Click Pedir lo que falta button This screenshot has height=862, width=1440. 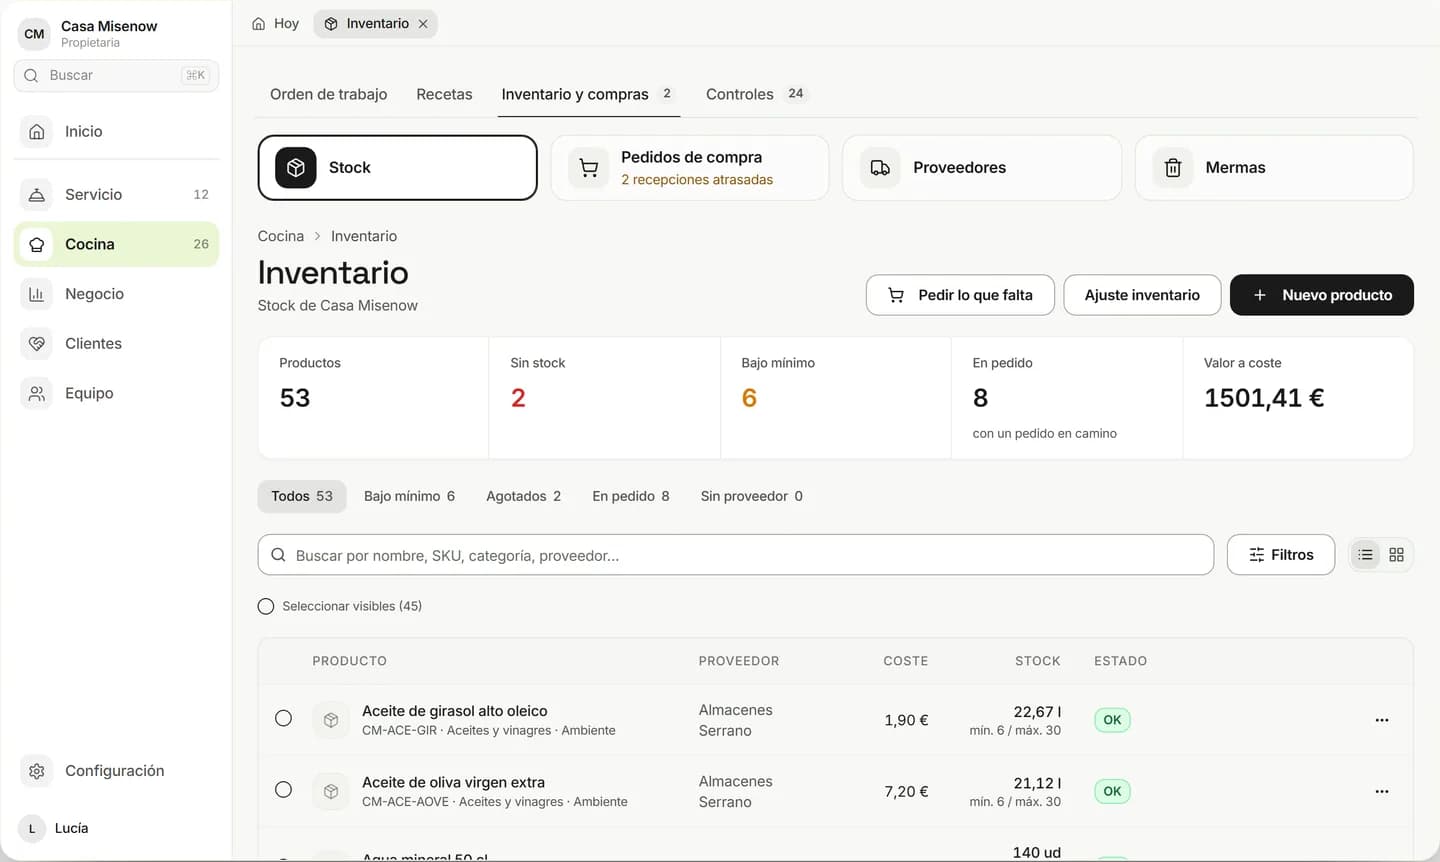960,295
